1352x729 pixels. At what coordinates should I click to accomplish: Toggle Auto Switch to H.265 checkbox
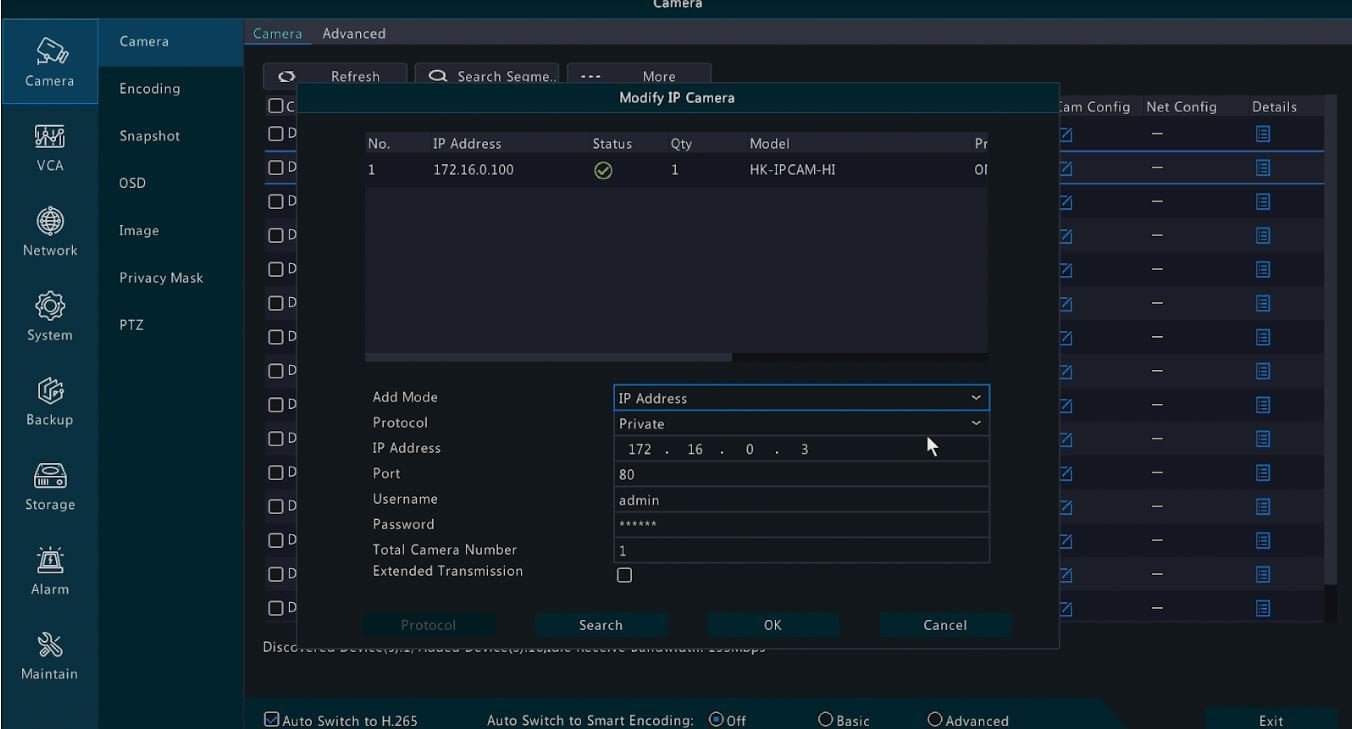pyautogui.click(x=272, y=720)
